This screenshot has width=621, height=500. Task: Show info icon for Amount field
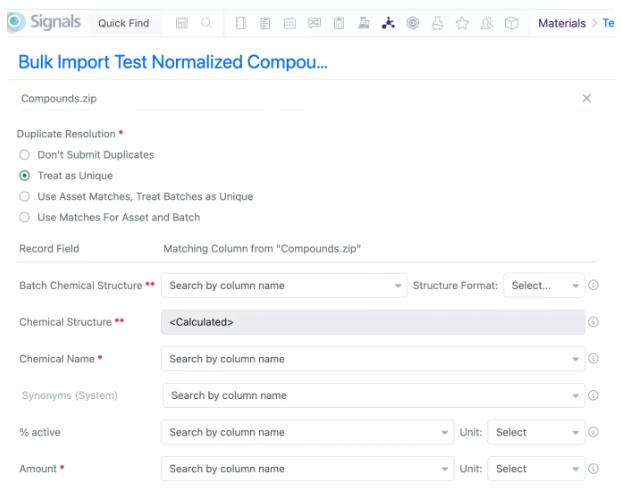[593, 468]
